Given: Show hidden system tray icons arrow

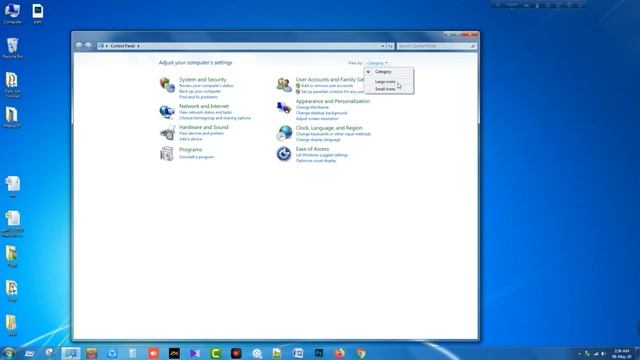Looking at the screenshot, I should (579, 354).
